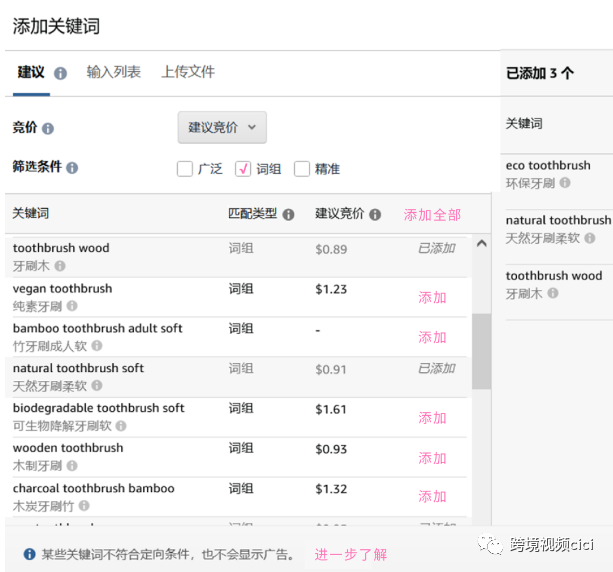Click info icon next to 建议 tab
Screen dimensions: 613x572
click(60, 73)
